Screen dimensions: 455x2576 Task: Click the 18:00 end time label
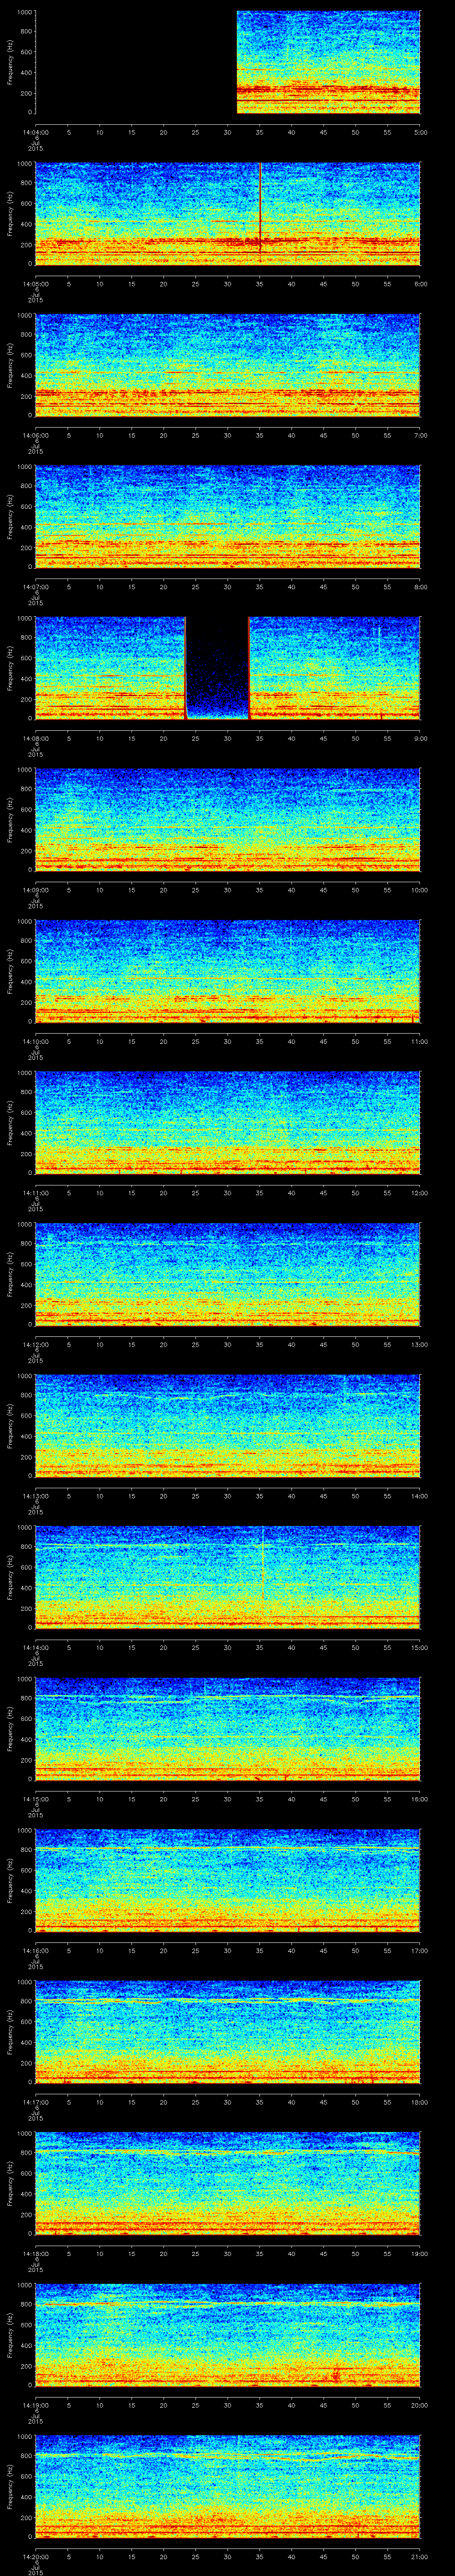(419, 2101)
